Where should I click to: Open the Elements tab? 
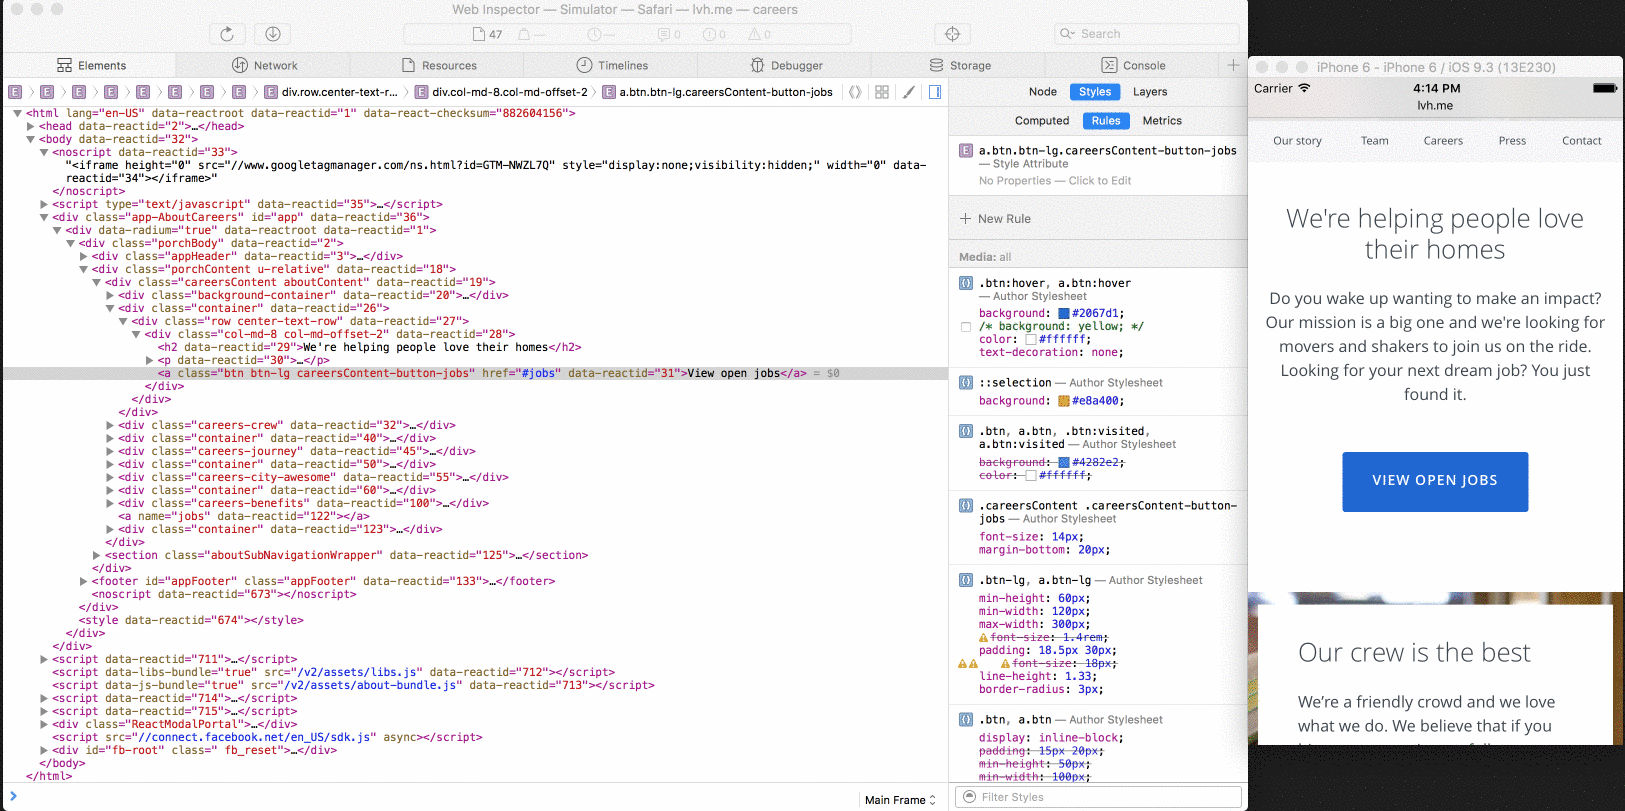[x=91, y=65]
